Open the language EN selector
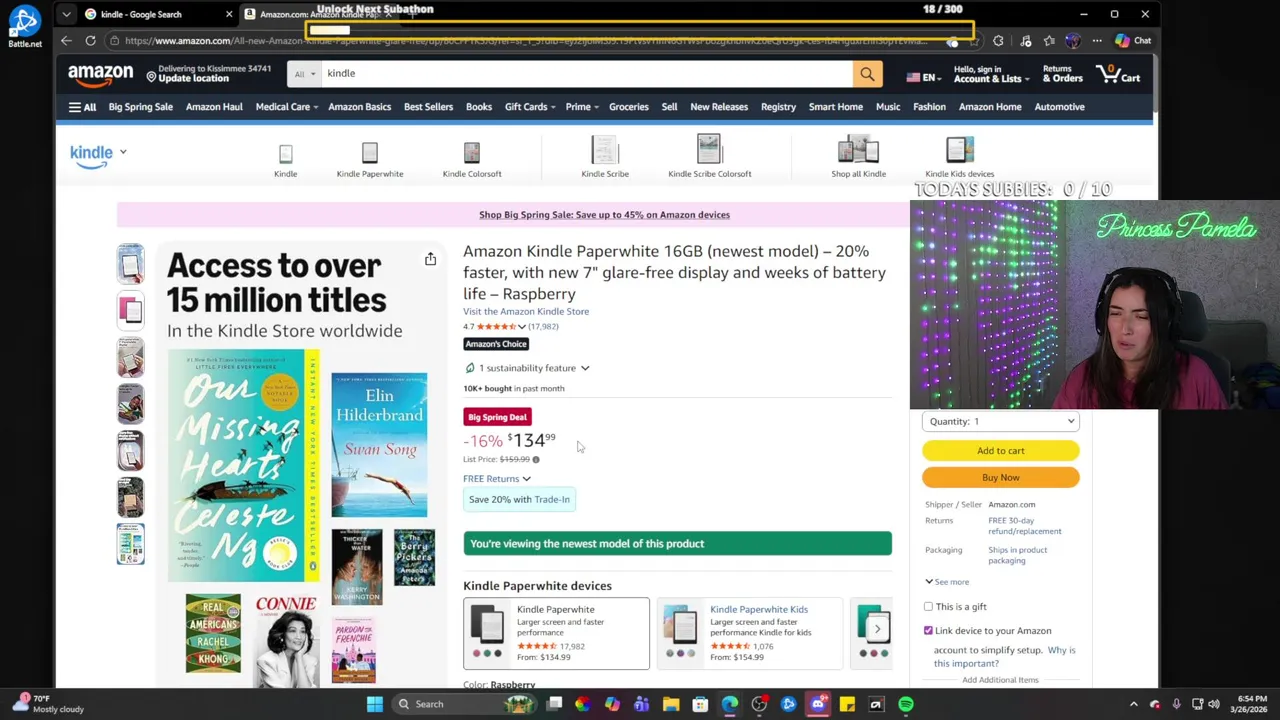The width and height of the screenshot is (1280, 720). (922, 78)
